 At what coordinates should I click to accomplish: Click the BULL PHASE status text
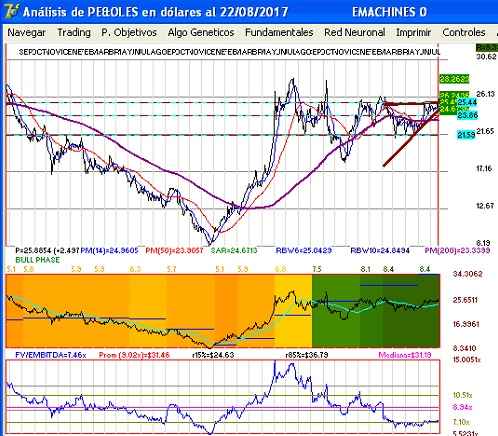(38, 260)
